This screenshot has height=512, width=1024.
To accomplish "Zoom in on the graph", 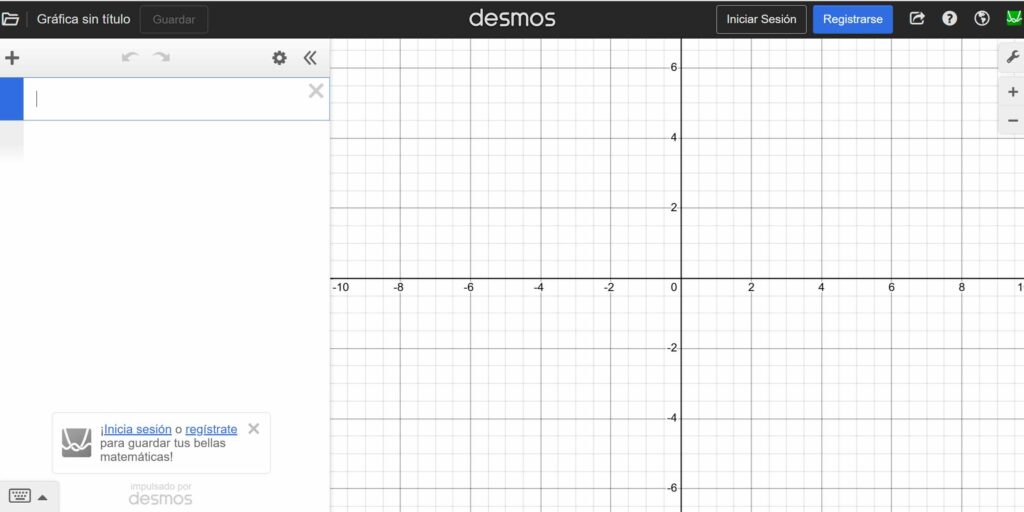I will coord(1013,92).
